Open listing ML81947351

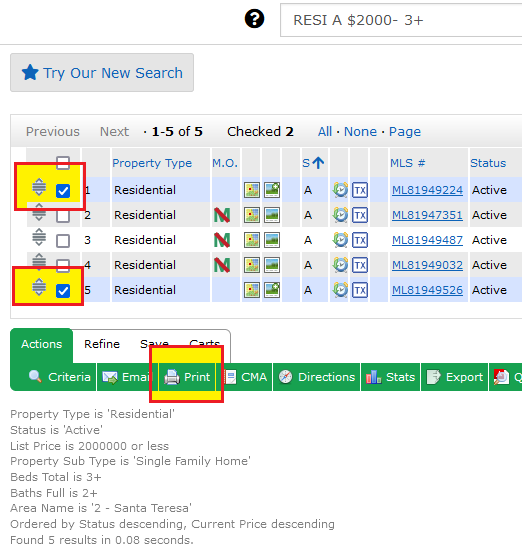(x=427, y=215)
